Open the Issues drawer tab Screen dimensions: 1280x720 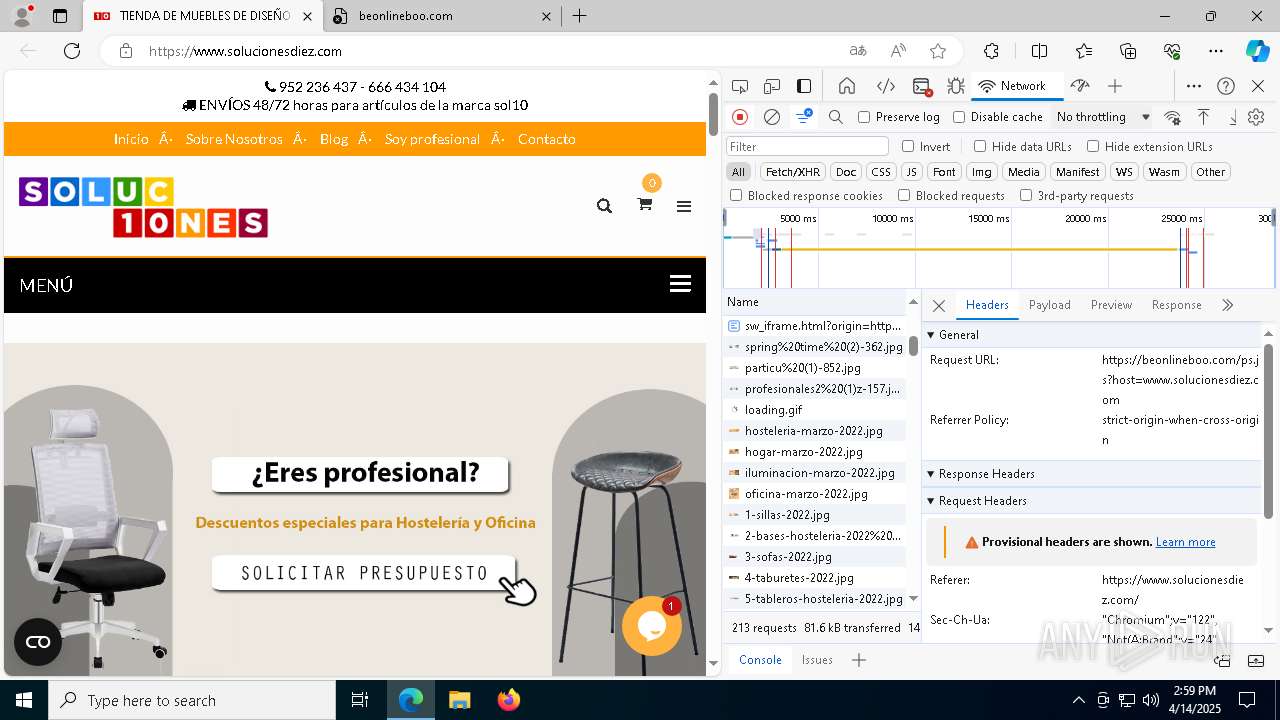[817, 660]
